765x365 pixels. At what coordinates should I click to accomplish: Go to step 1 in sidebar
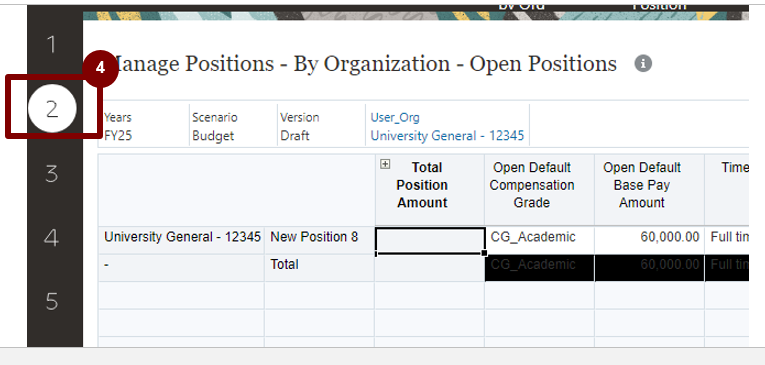coord(52,45)
